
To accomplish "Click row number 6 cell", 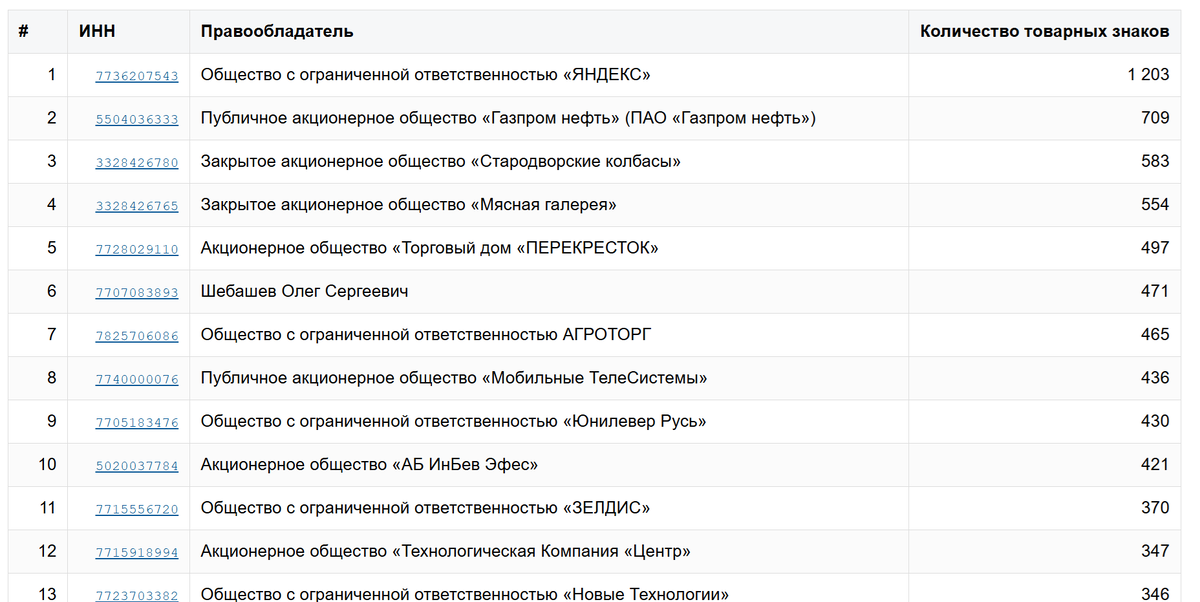I will click(38, 291).
